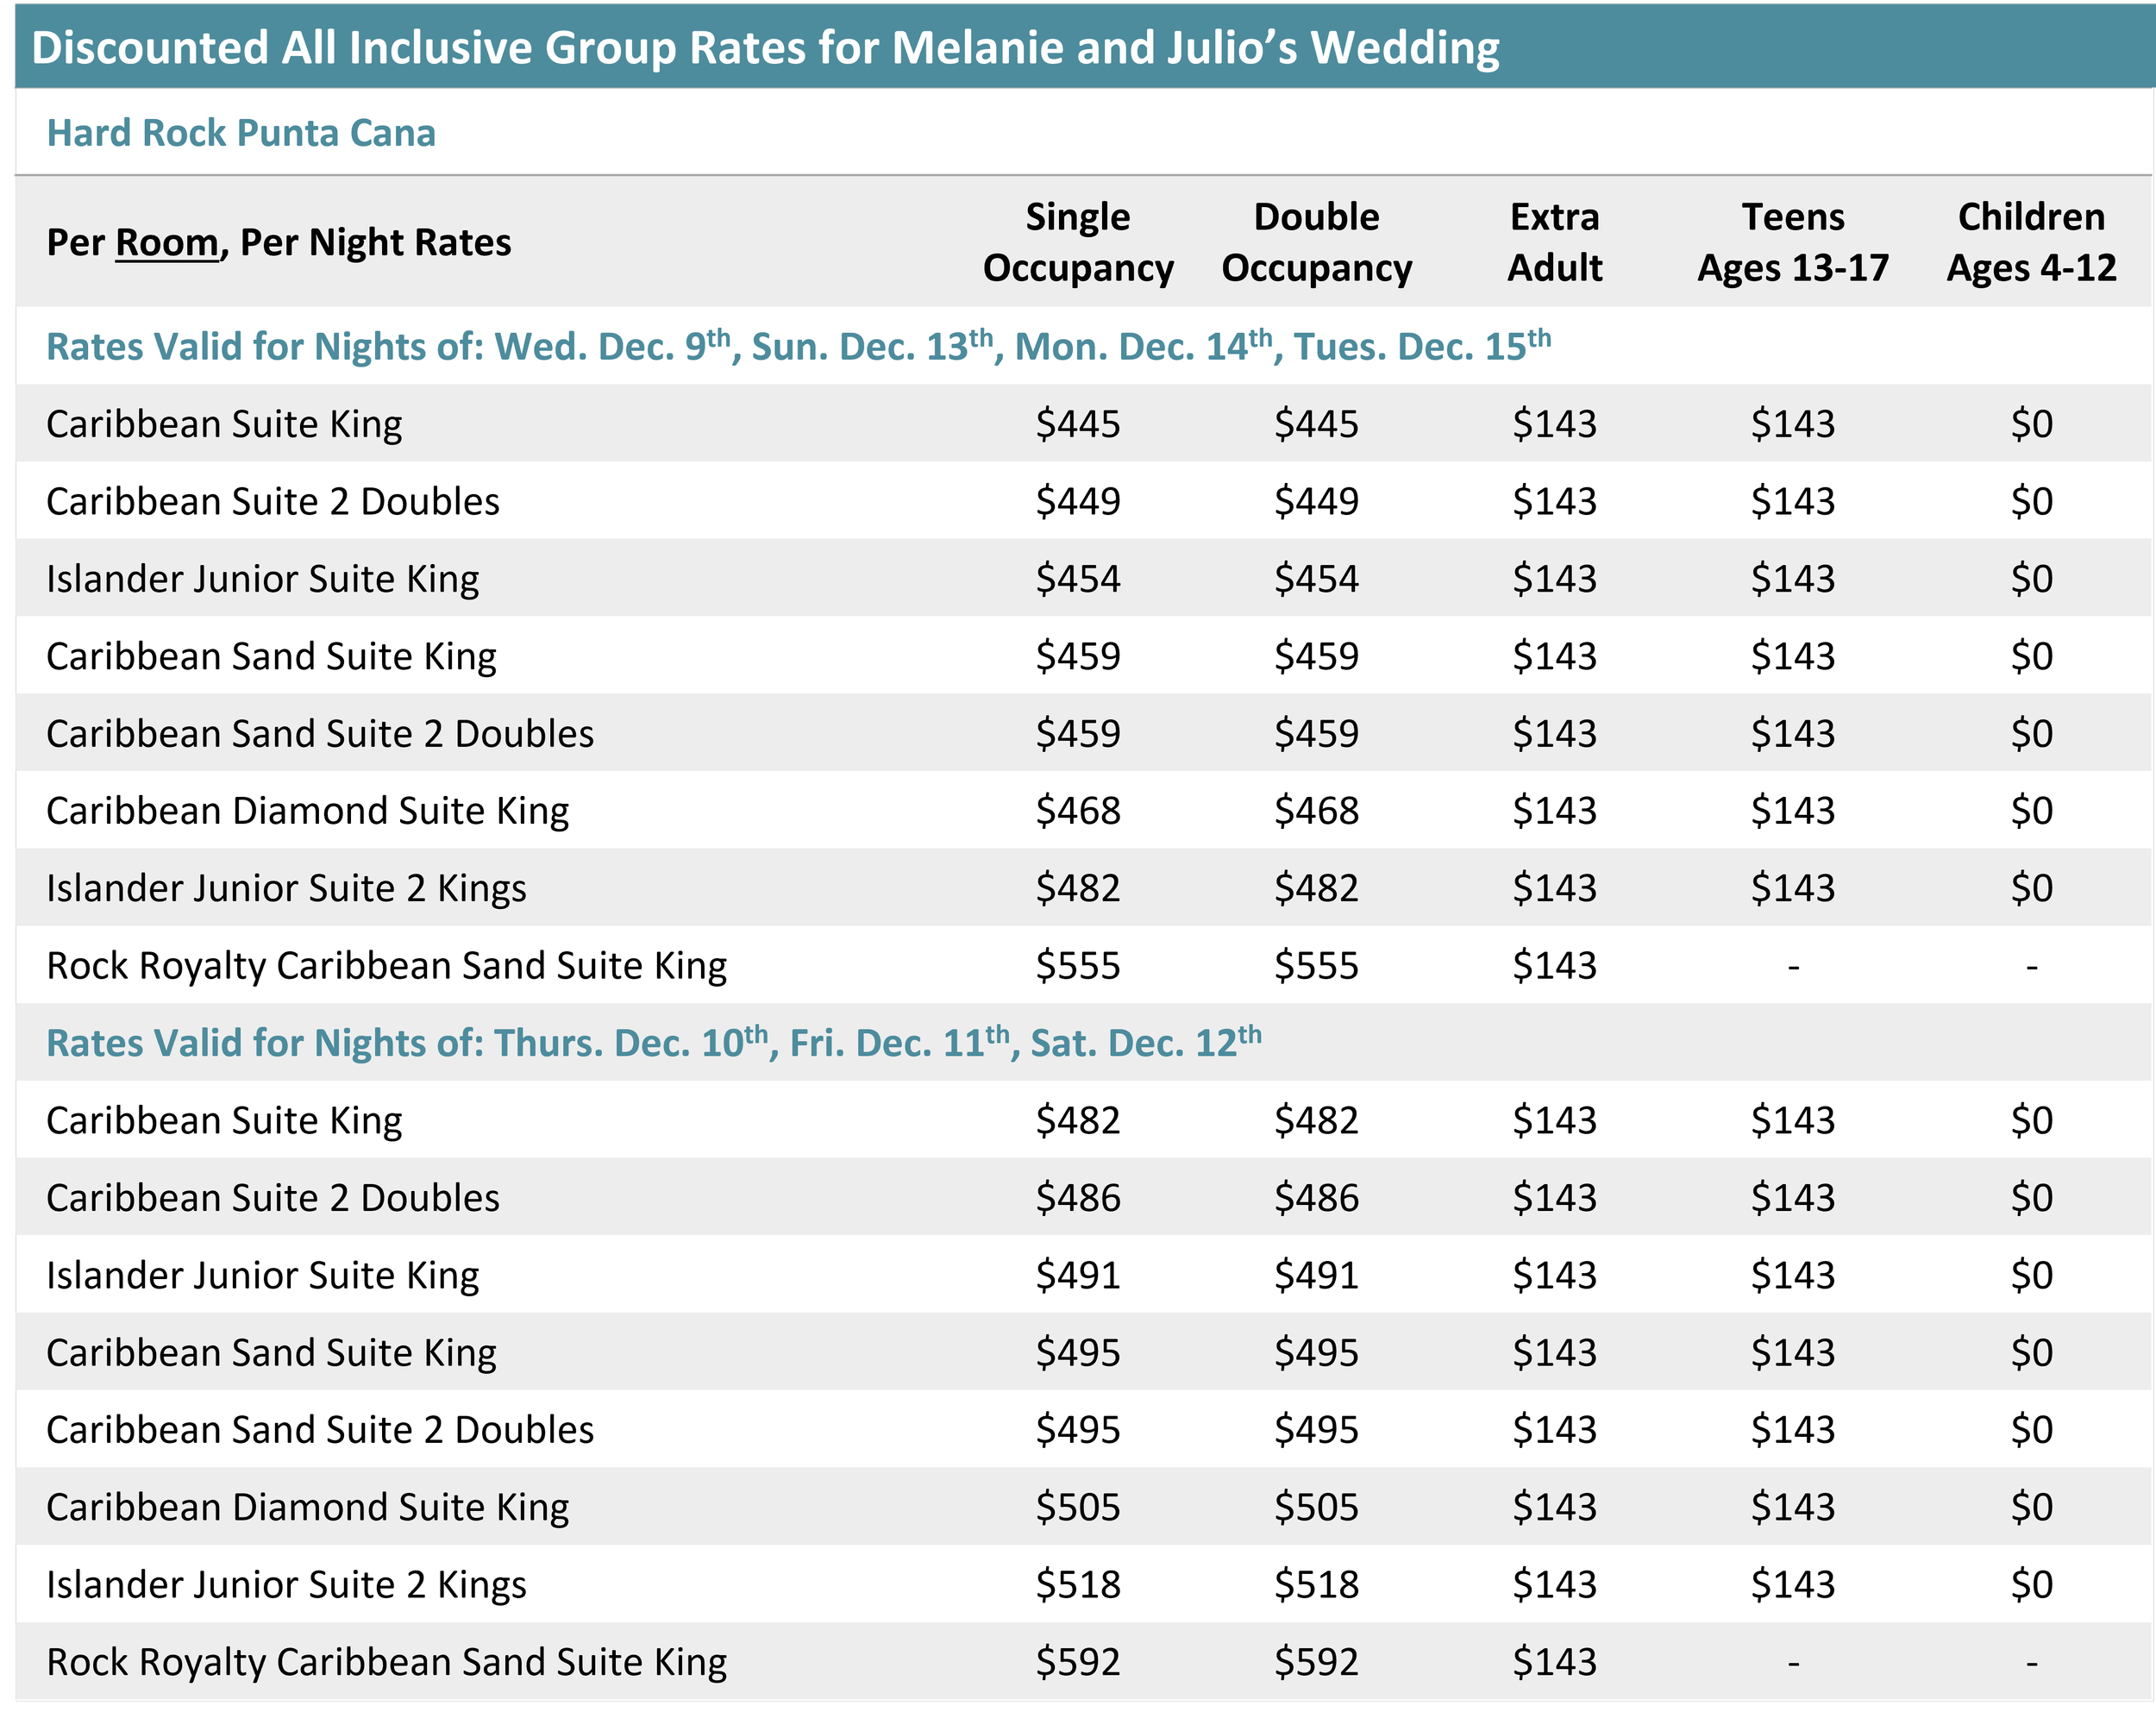Select the $518 Islander Junior Suite 2 Kings rate
The height and width of the screenshot is (1712, 2156).
[1077, 1584]
